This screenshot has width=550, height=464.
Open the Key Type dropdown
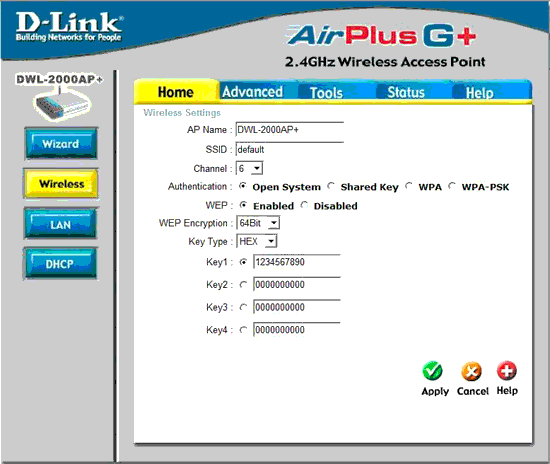click(x=257, y=241)
